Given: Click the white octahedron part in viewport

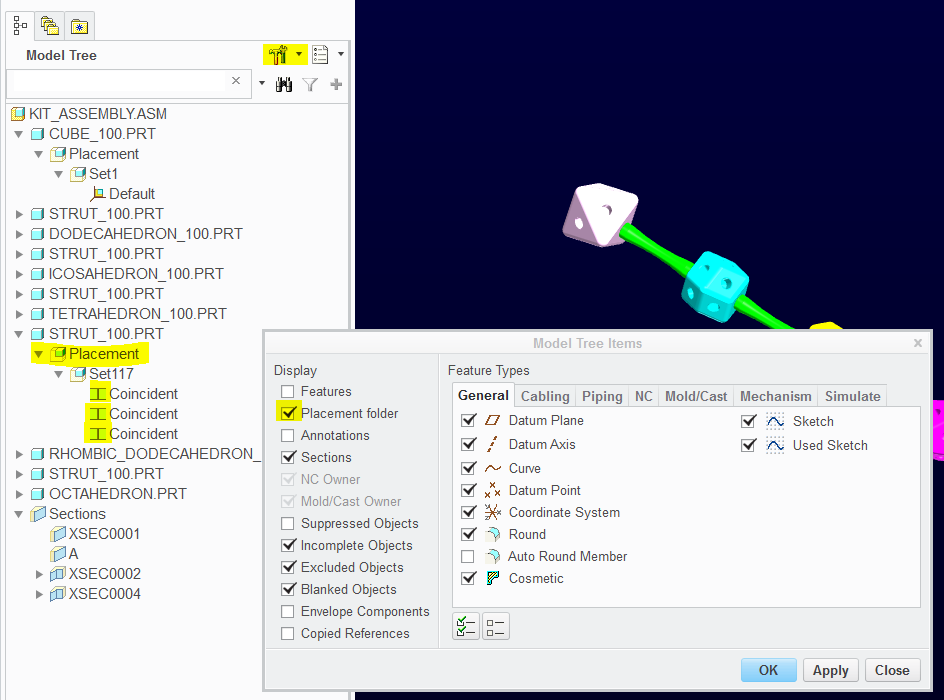Looking at the screenshot, I should [600, 214].
